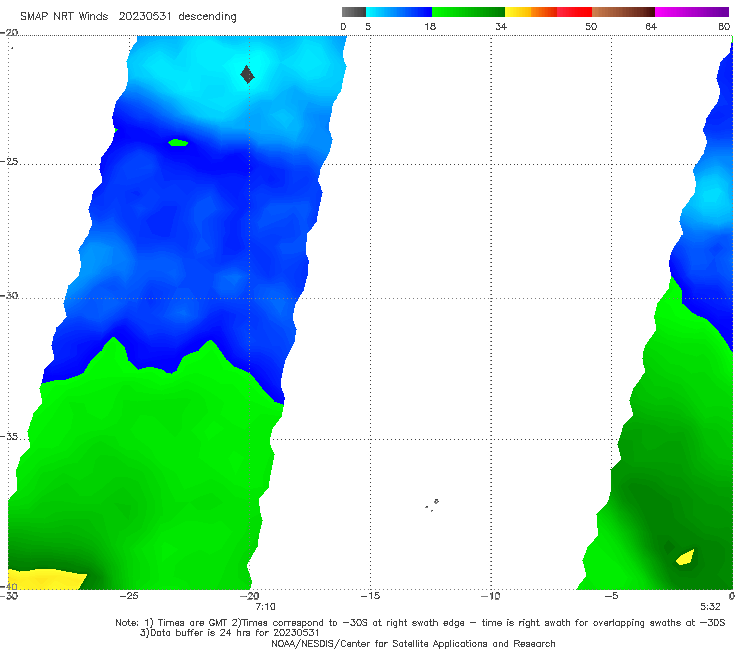Click the longitude axis label '-15'
This screenshot has height=650, width=740.
pos(370,596)
